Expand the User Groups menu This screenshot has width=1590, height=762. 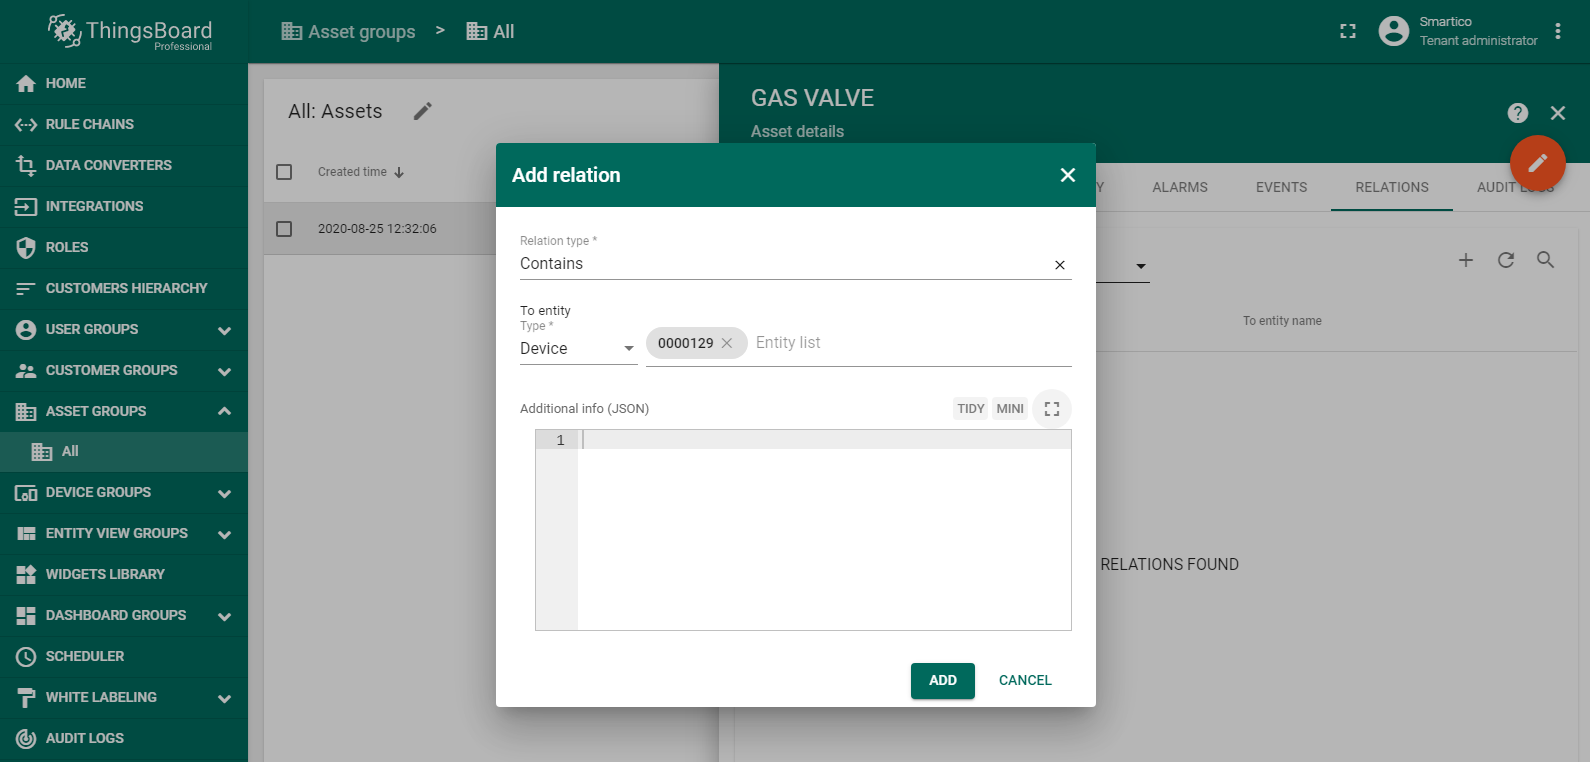click(x=224, y=330)
